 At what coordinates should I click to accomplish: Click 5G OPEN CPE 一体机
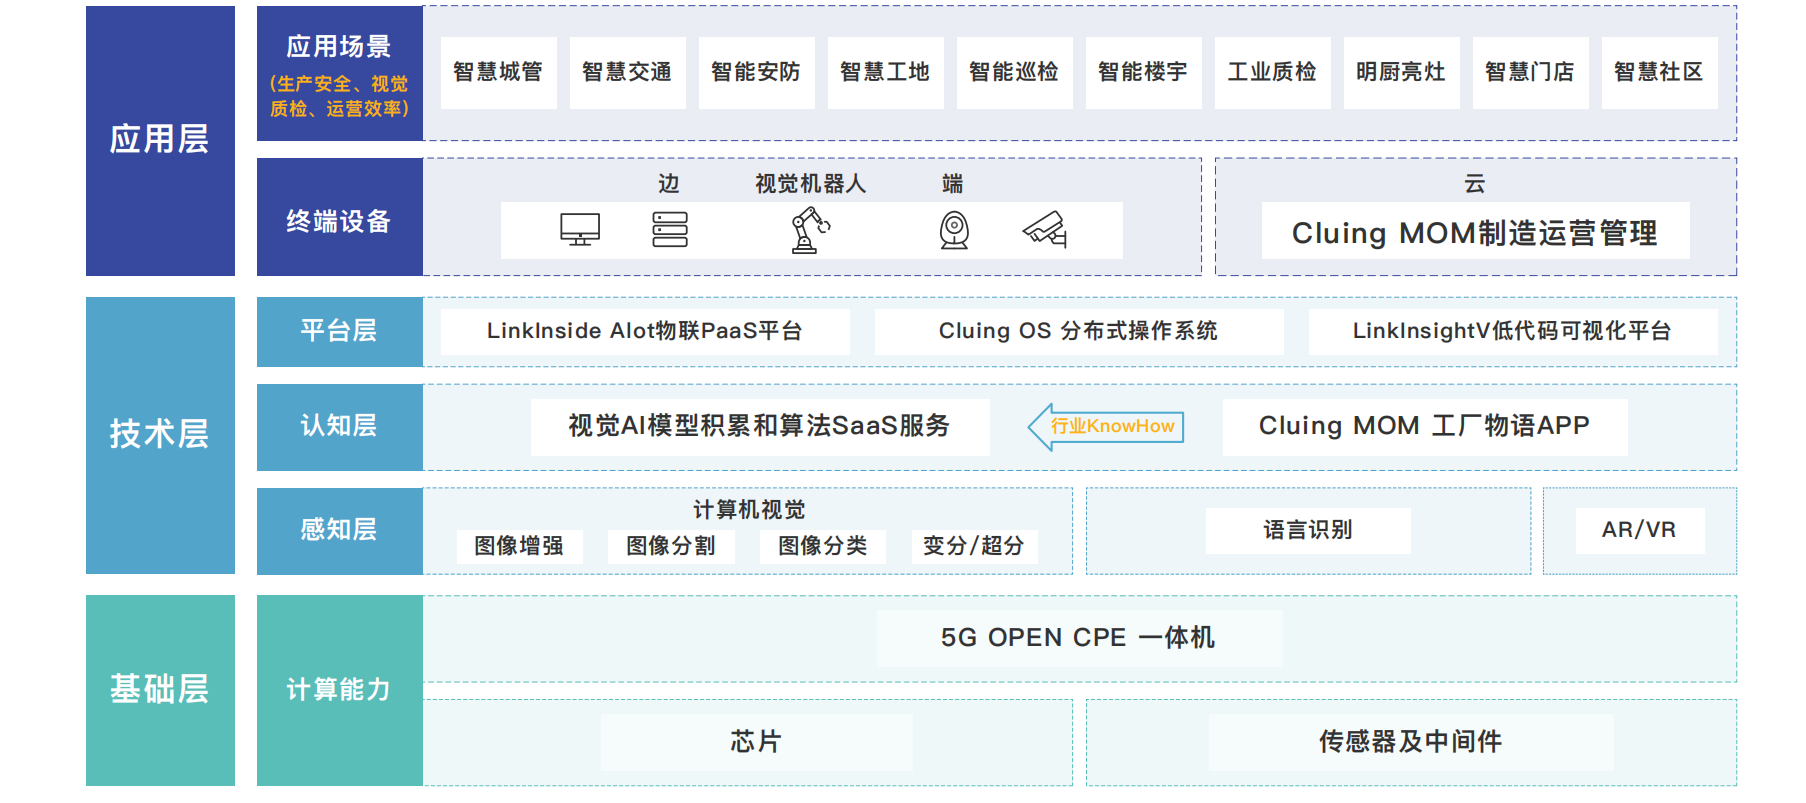coord(1078,639)
